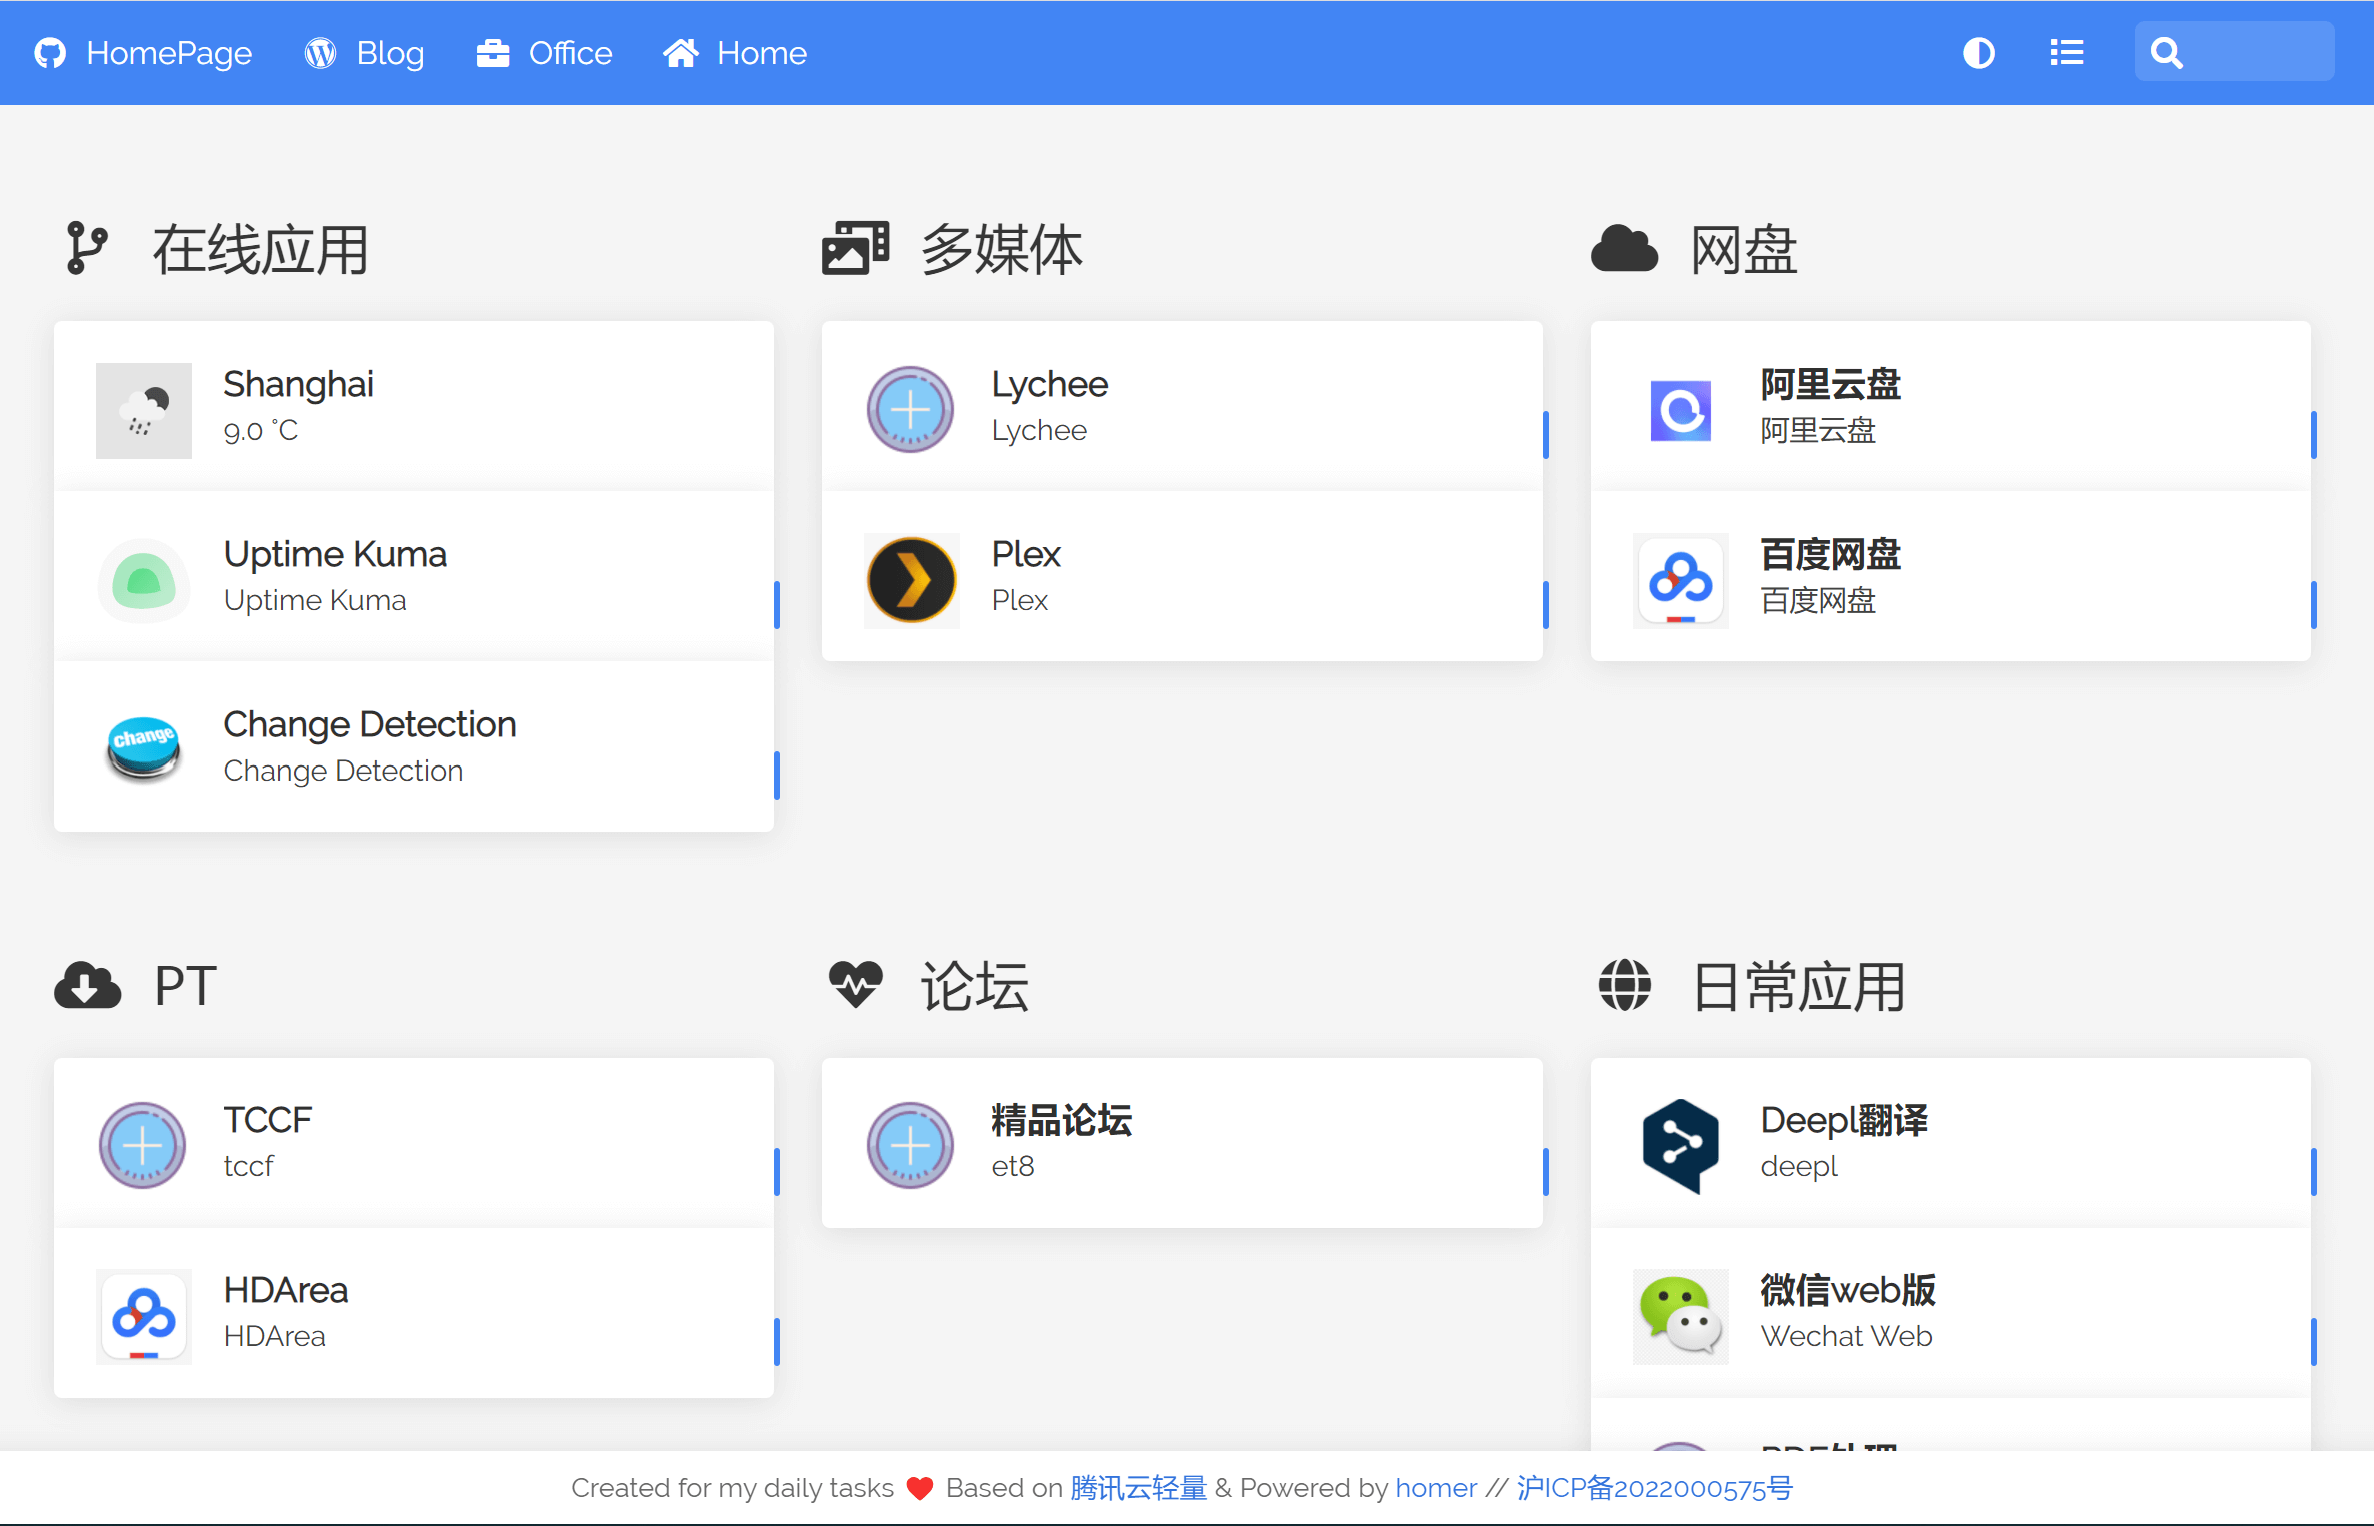This screenshot has height=1526, width=2374.
Task: Open the 百度网盘 card title
Action: [x=1830, y=554]
